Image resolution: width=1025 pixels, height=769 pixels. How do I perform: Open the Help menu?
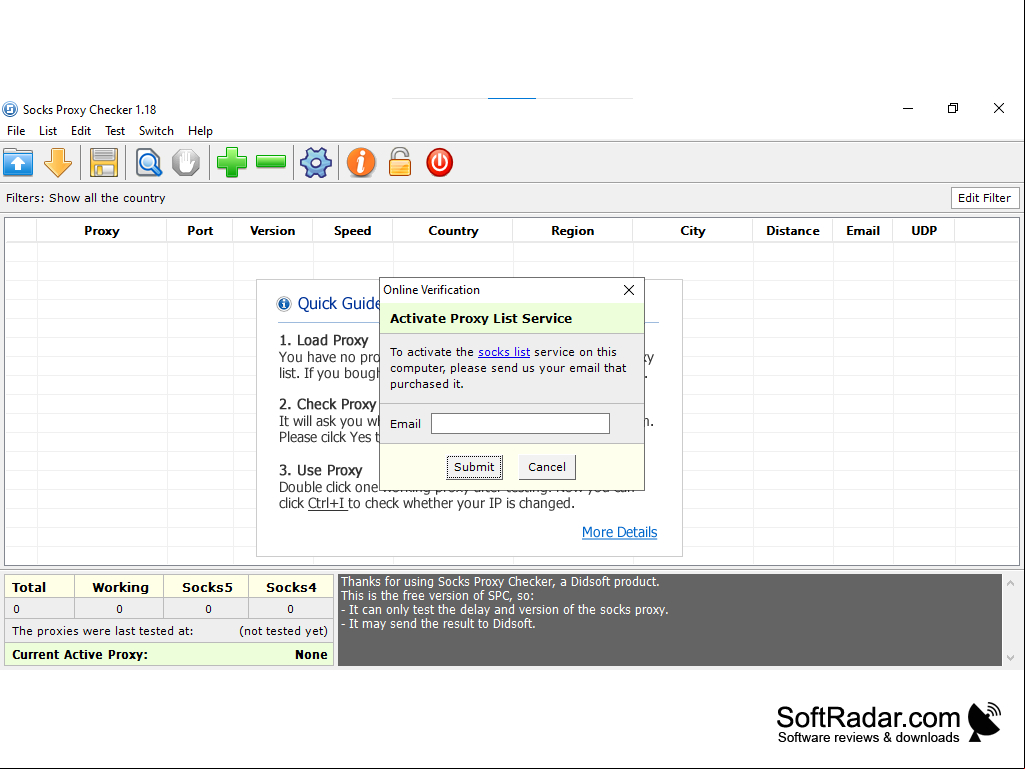200,131
